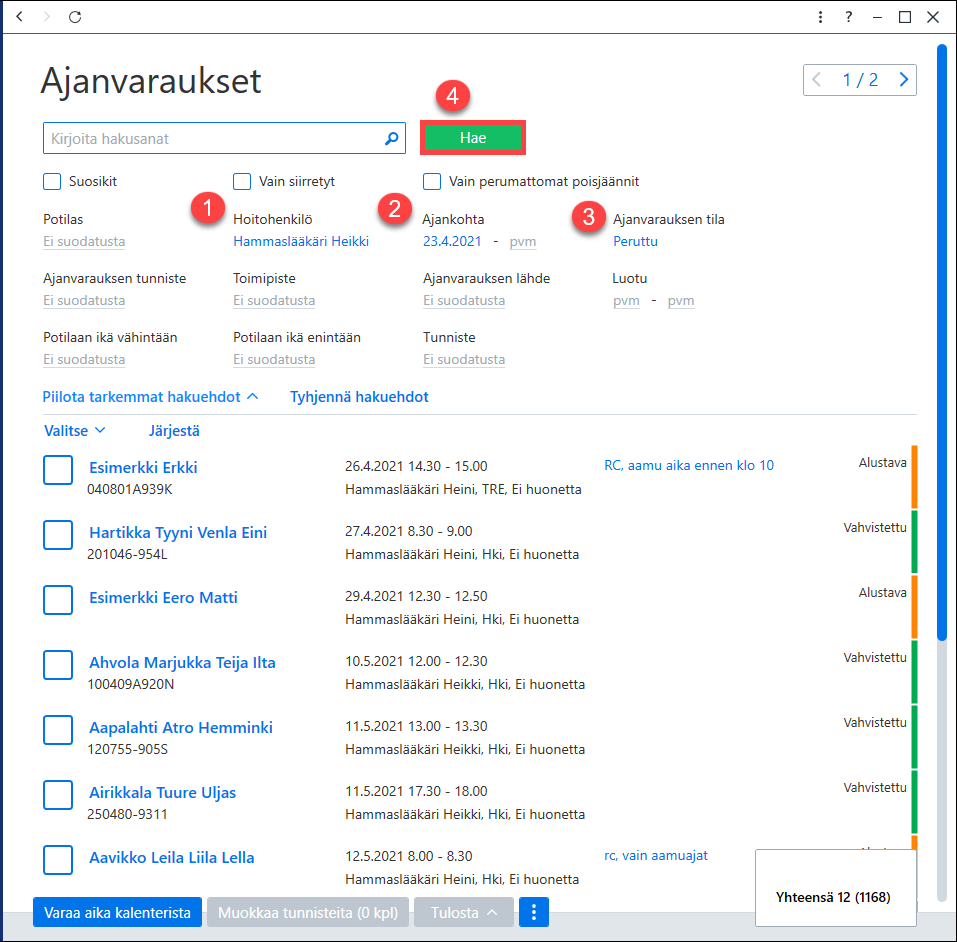Expand the Tulosta menu button
957x942 pixels.
click(463, 912)
